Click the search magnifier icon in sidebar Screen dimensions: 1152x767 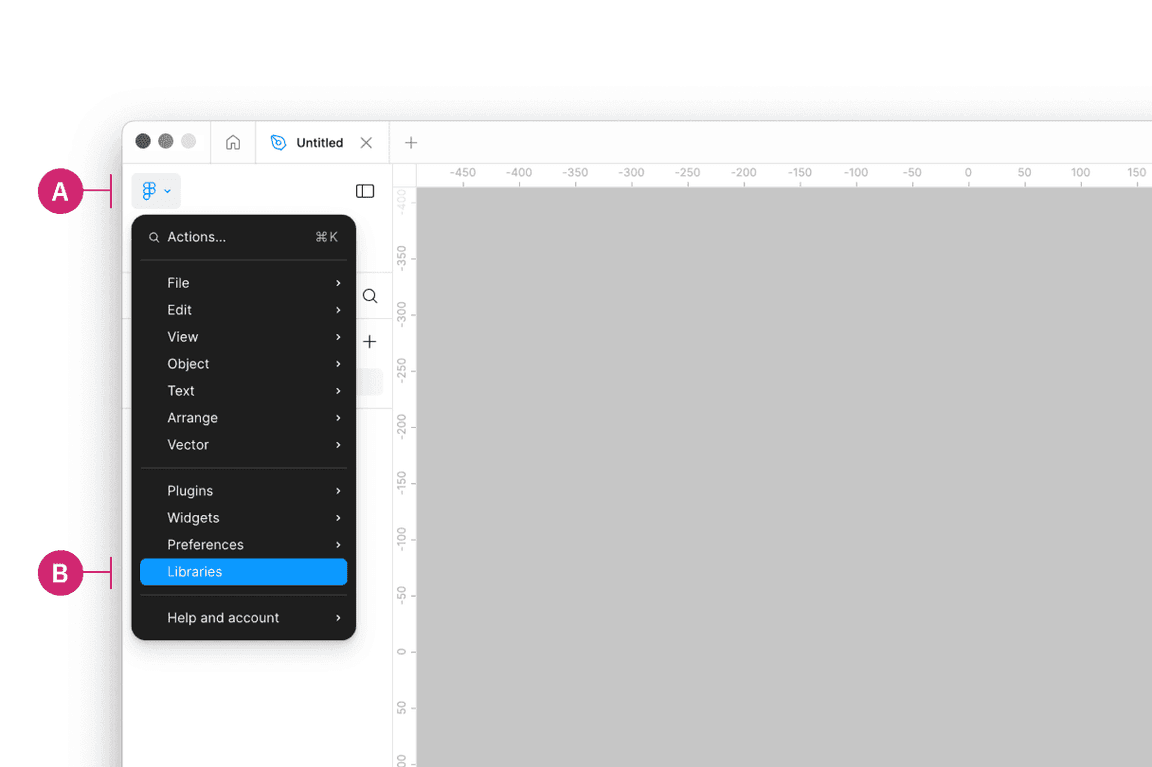tap(370, 296)
